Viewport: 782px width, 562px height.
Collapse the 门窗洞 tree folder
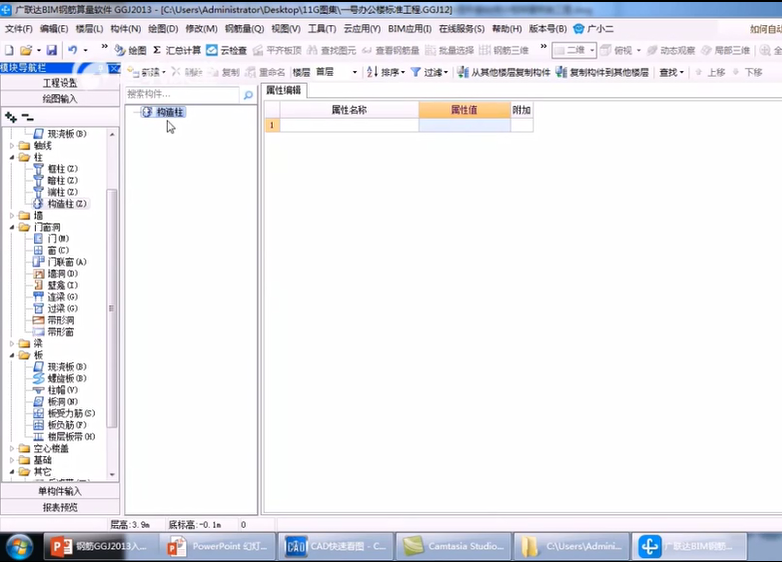pos(12,227)
